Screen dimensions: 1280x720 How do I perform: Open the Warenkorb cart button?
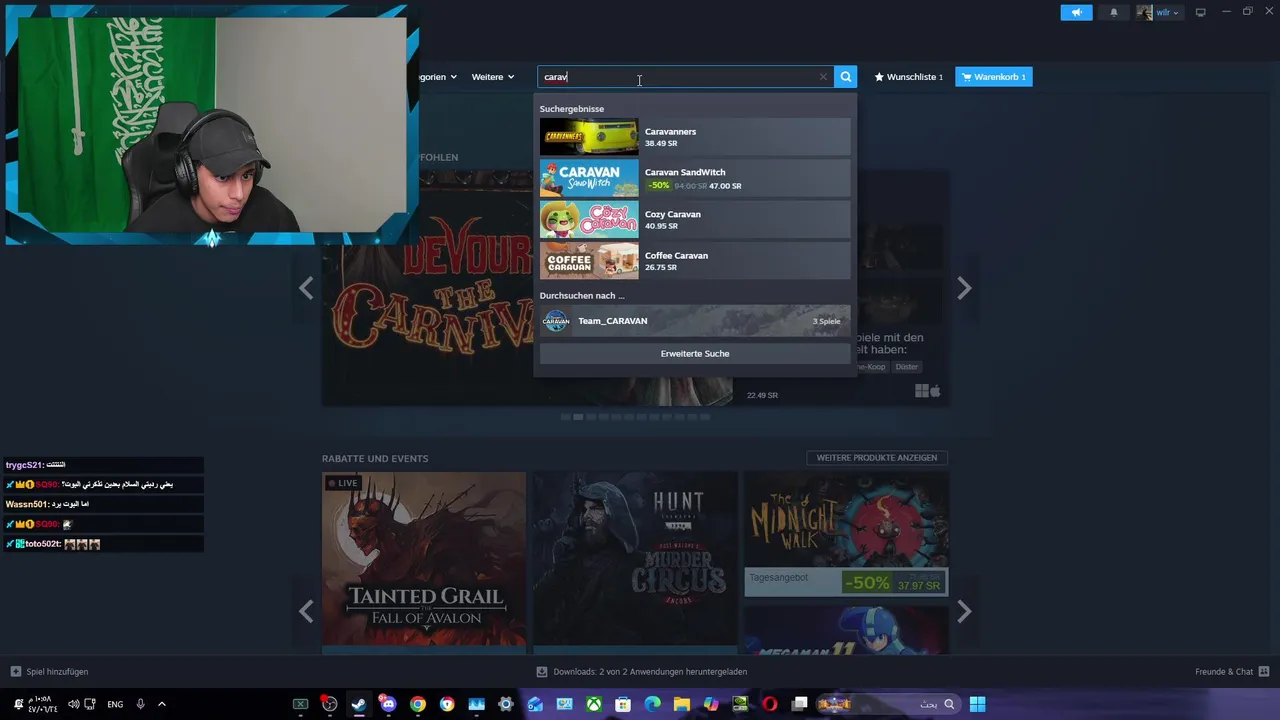point(994,77)
